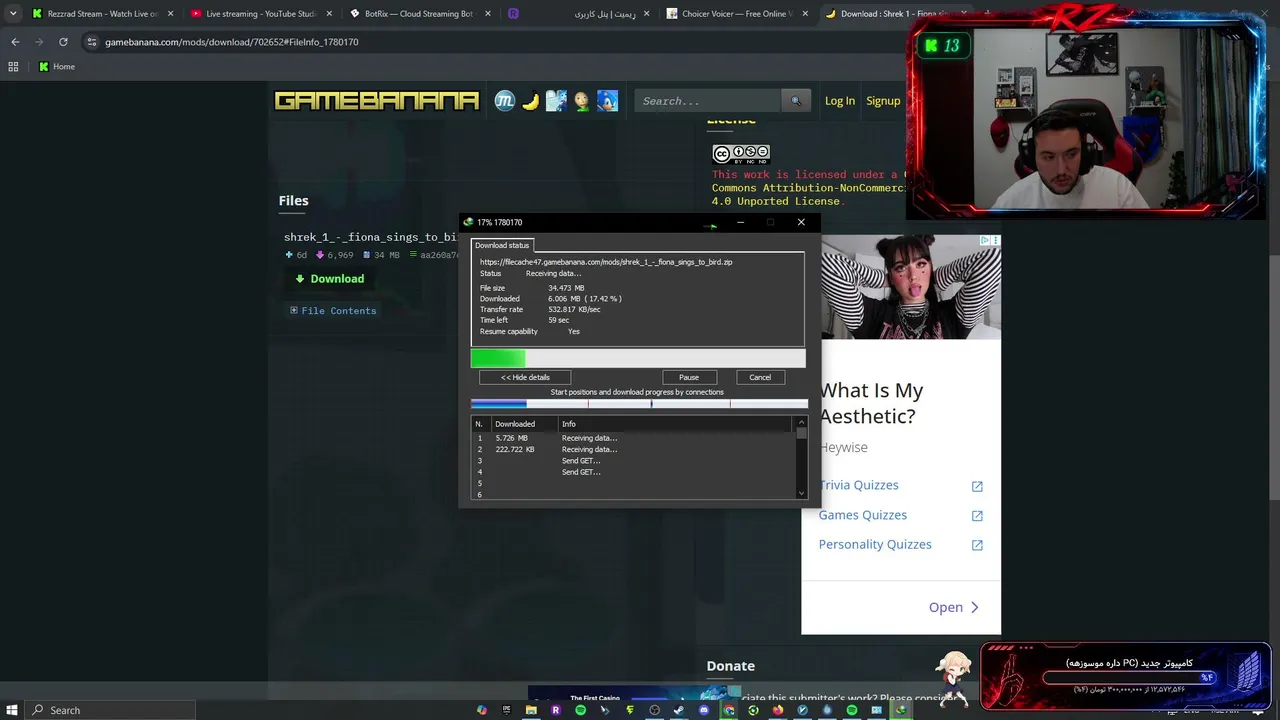1280x720 pixels.
Task: Click the file size 34 MB icon
Action: [x=366, y=255]
